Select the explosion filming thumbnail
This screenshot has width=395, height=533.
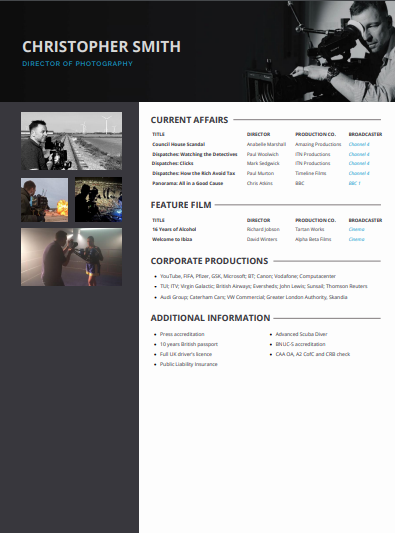[x=45, y=200]
